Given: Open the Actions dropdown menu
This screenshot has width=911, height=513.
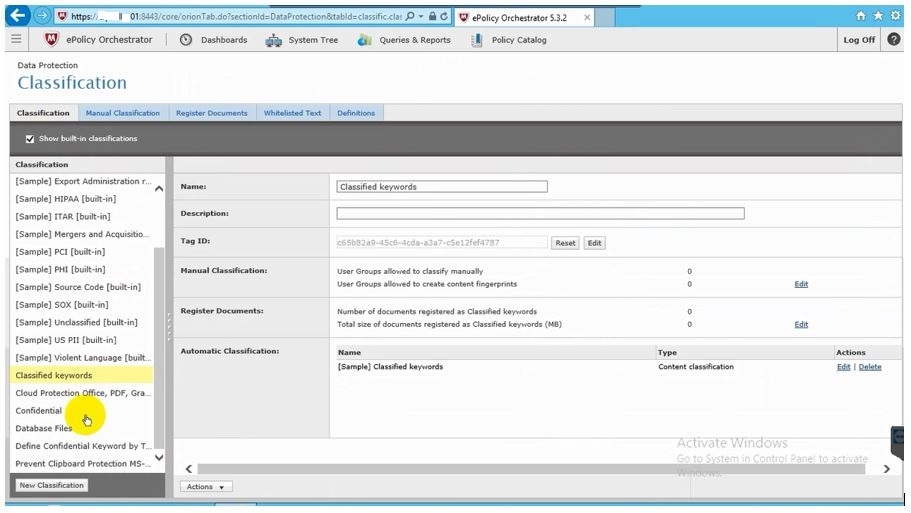Looking at the screenshot, I should pos(206,487).
